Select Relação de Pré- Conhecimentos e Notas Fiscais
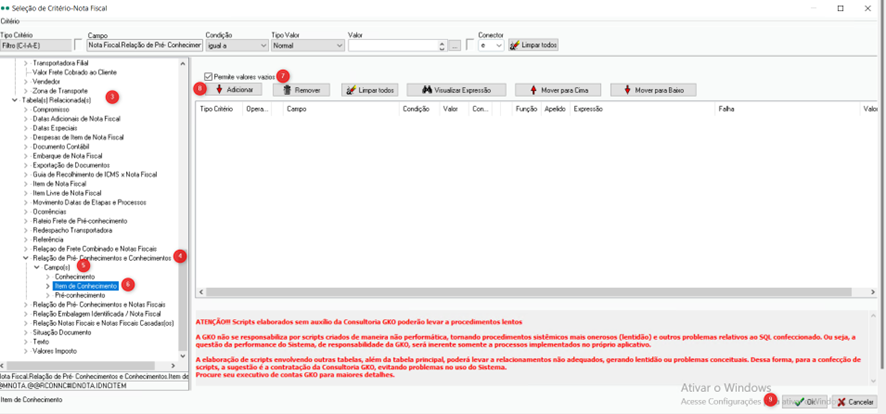 click(99, 304)
